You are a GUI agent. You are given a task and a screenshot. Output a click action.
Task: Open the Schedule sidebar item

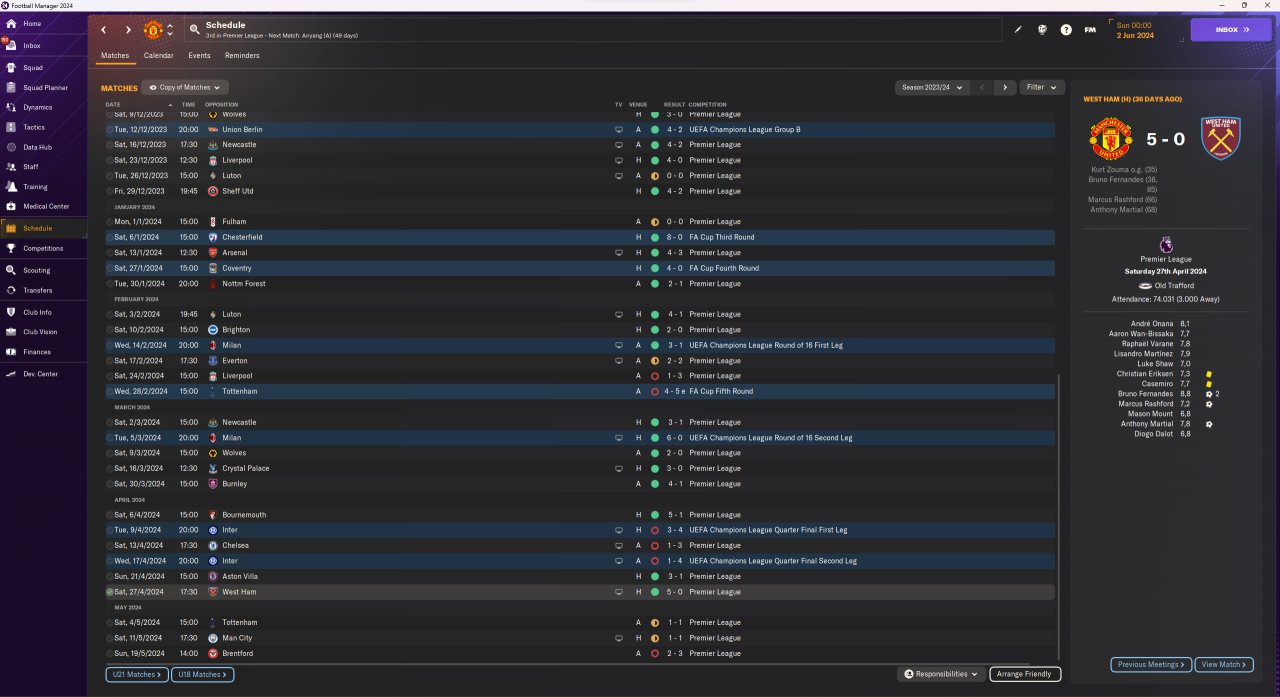(x=43, y=228)
